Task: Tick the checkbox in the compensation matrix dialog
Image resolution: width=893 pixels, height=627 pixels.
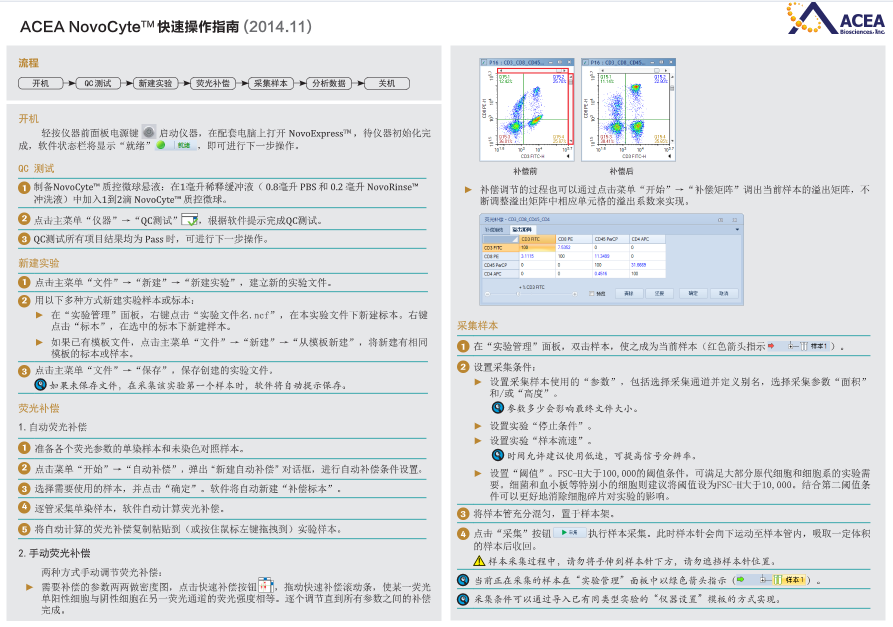Action: click(592, 294)
